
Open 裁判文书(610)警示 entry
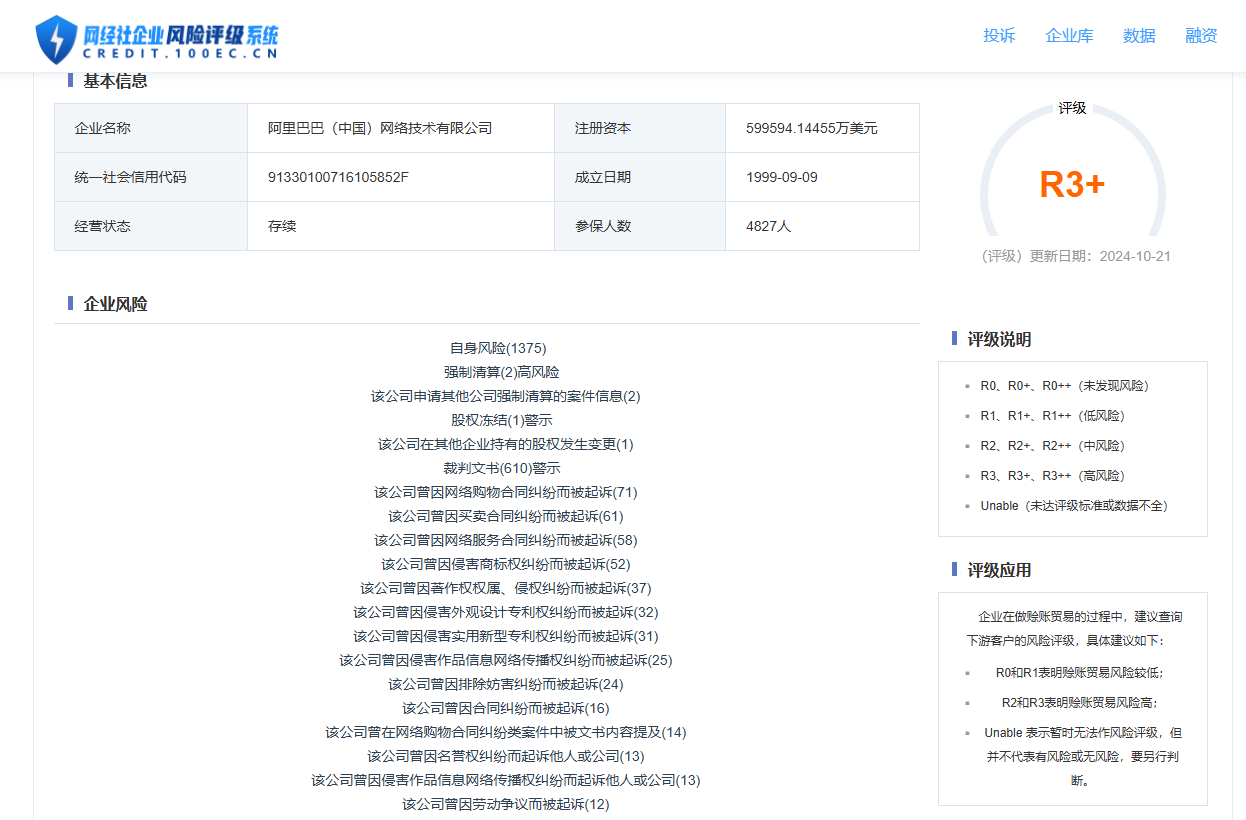coord(501,468)
